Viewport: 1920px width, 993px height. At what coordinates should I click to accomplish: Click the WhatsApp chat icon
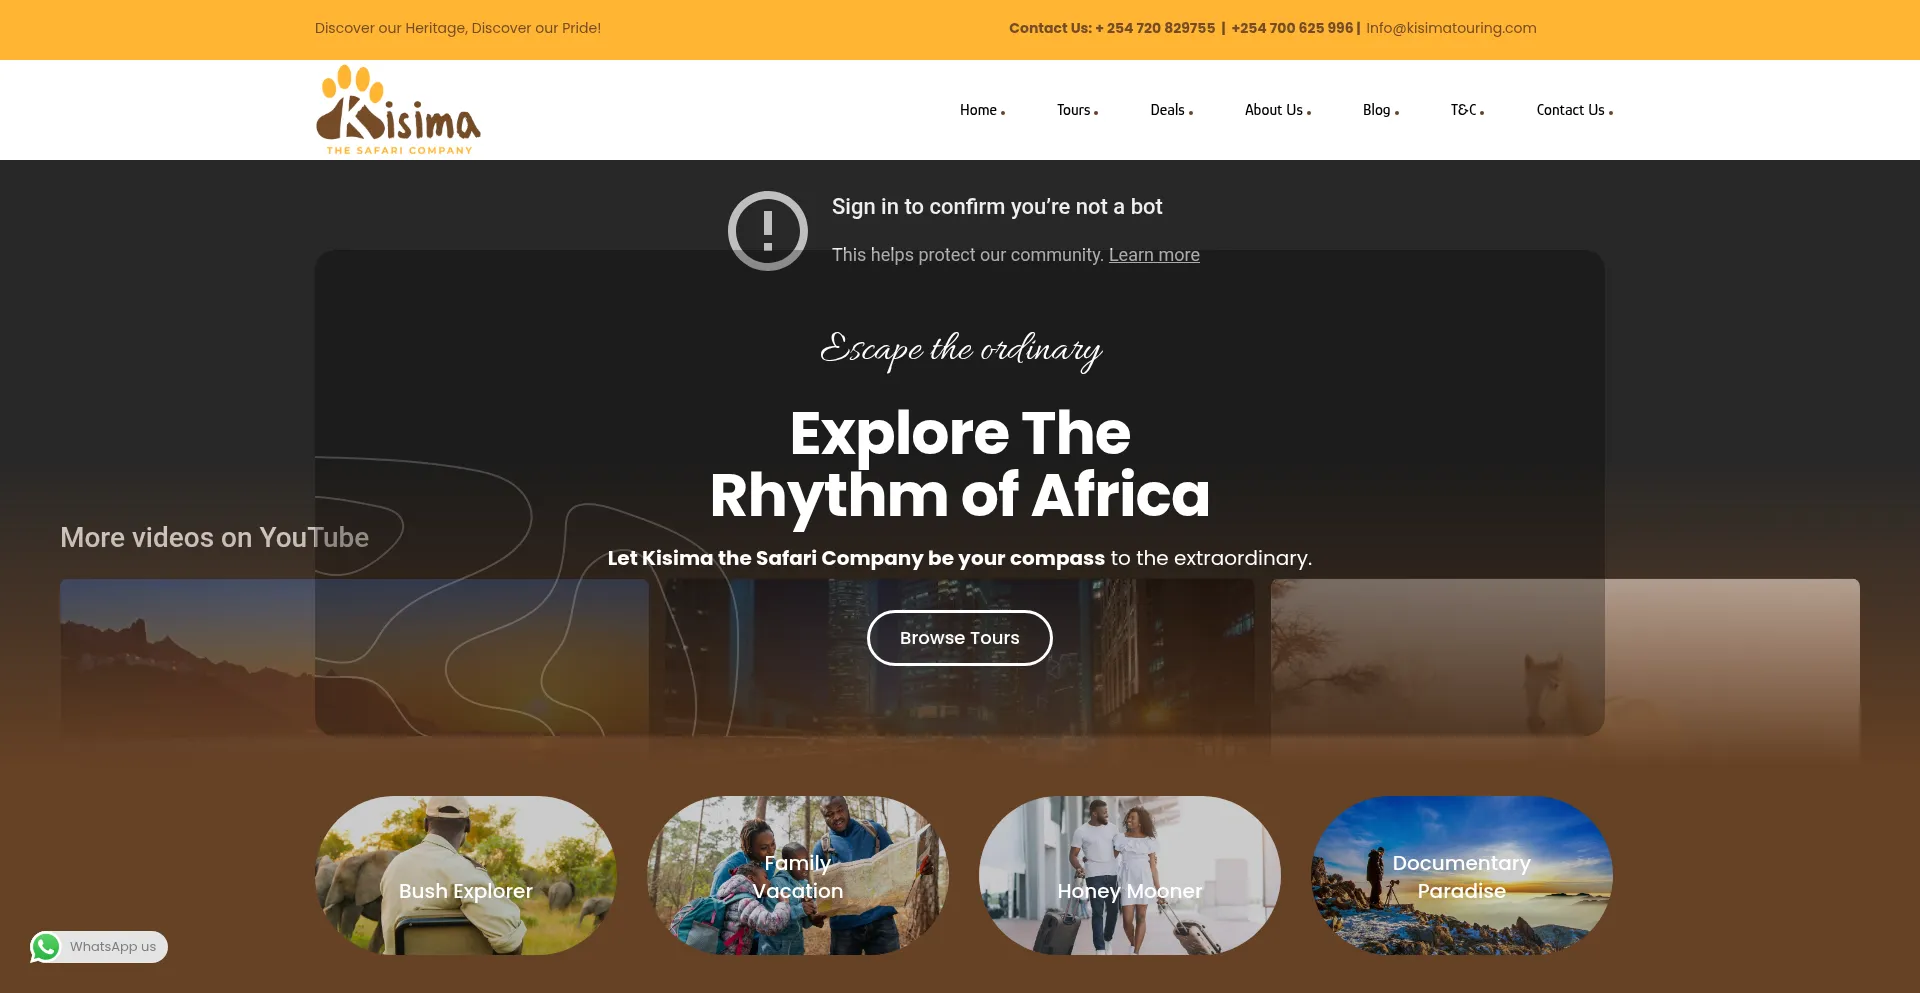point(46,947)
